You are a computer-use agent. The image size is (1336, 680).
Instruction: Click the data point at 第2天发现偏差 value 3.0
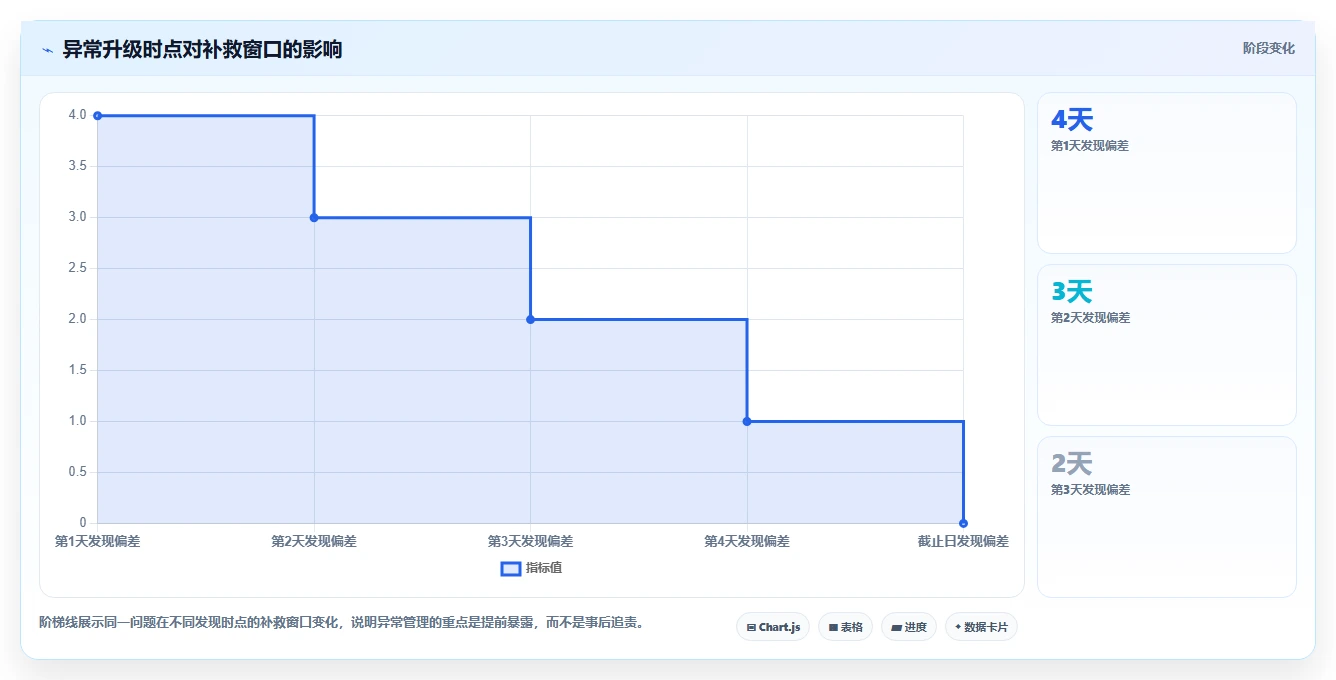pyautogui.click(x=314, y=217)
